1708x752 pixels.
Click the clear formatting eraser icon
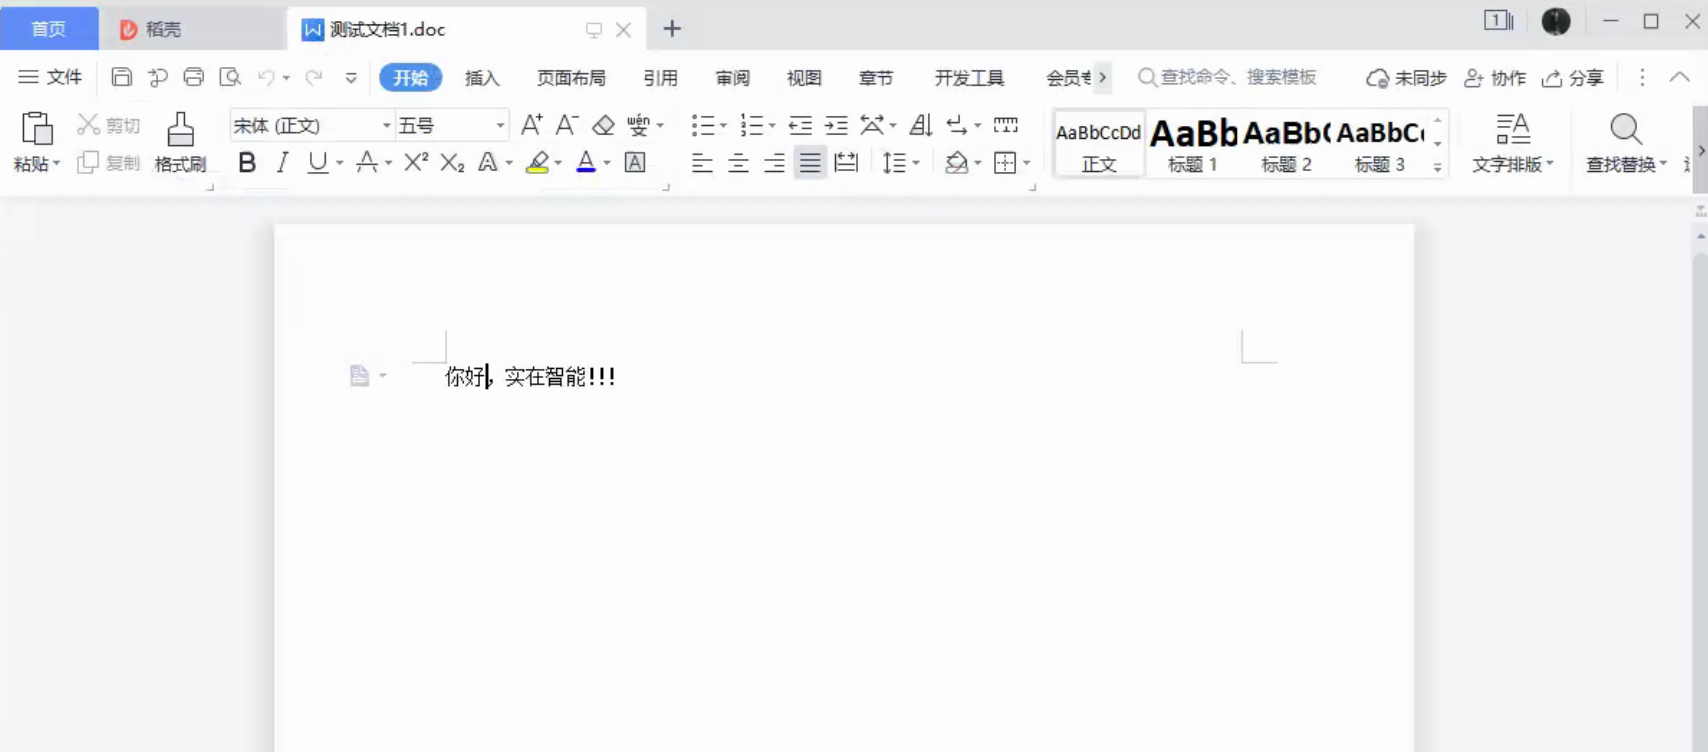click(x=603, y=125)
